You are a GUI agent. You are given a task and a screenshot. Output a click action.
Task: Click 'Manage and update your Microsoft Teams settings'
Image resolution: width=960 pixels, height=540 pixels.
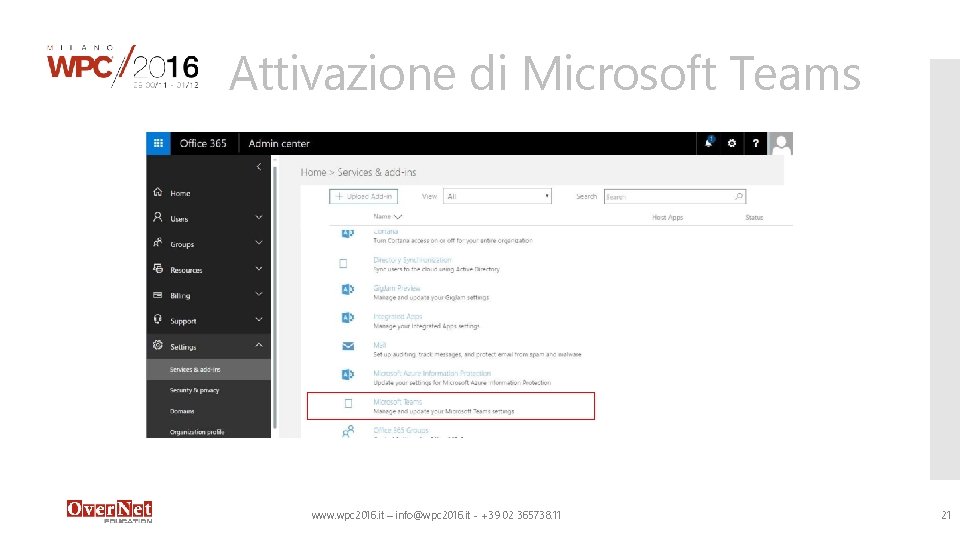click(444, 411)
